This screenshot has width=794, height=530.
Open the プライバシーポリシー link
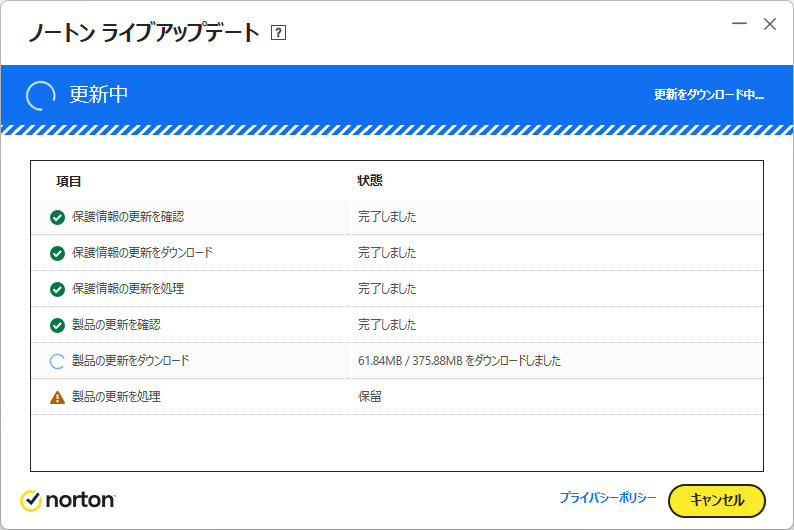click(608, 498)
